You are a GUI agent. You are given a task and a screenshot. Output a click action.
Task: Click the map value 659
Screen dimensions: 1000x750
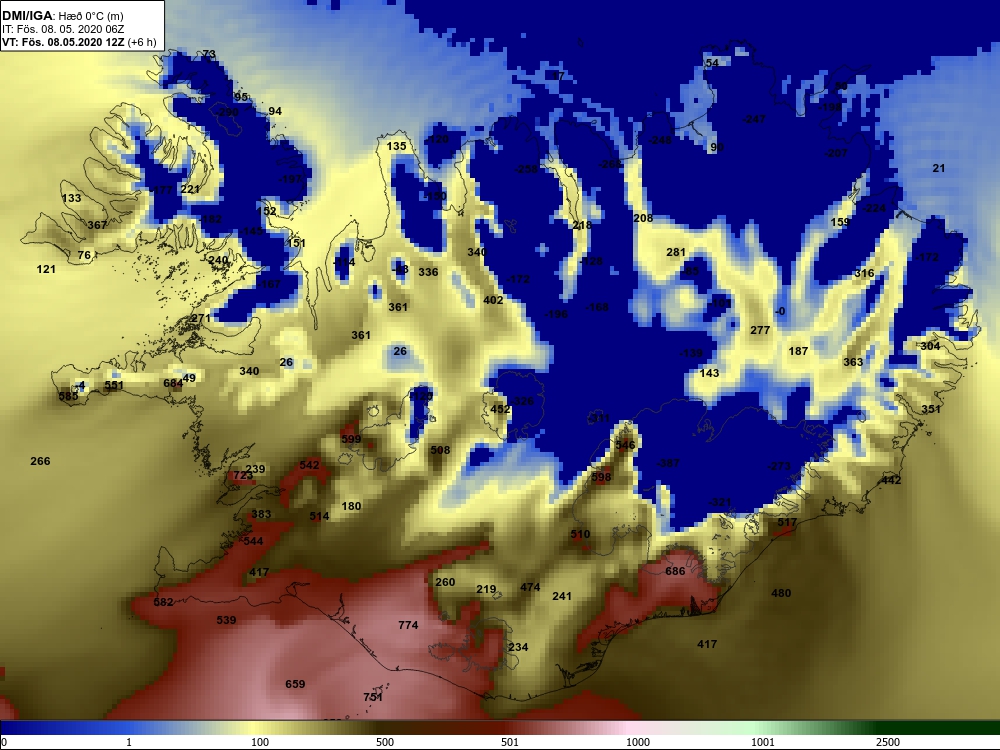pos(295,684)
